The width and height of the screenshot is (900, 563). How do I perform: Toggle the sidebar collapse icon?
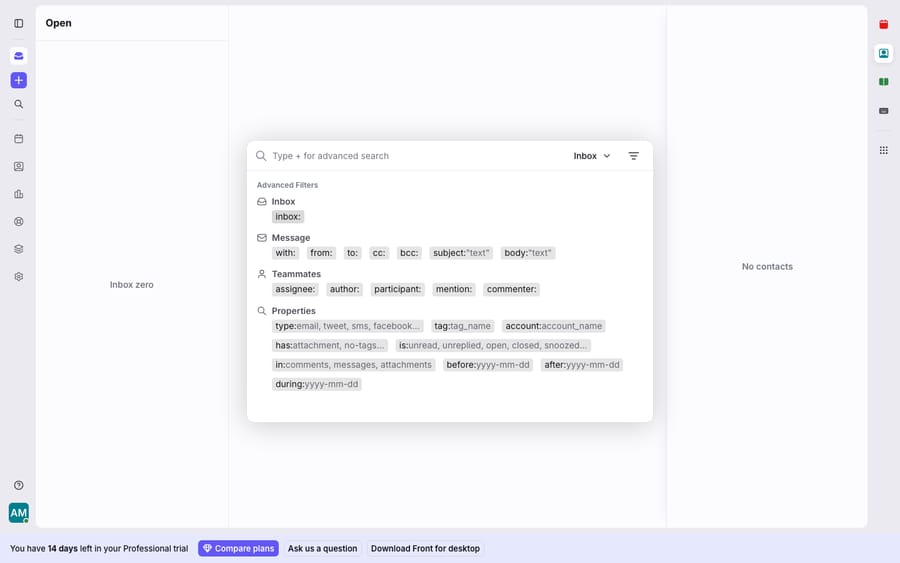(x=18, y=24)
